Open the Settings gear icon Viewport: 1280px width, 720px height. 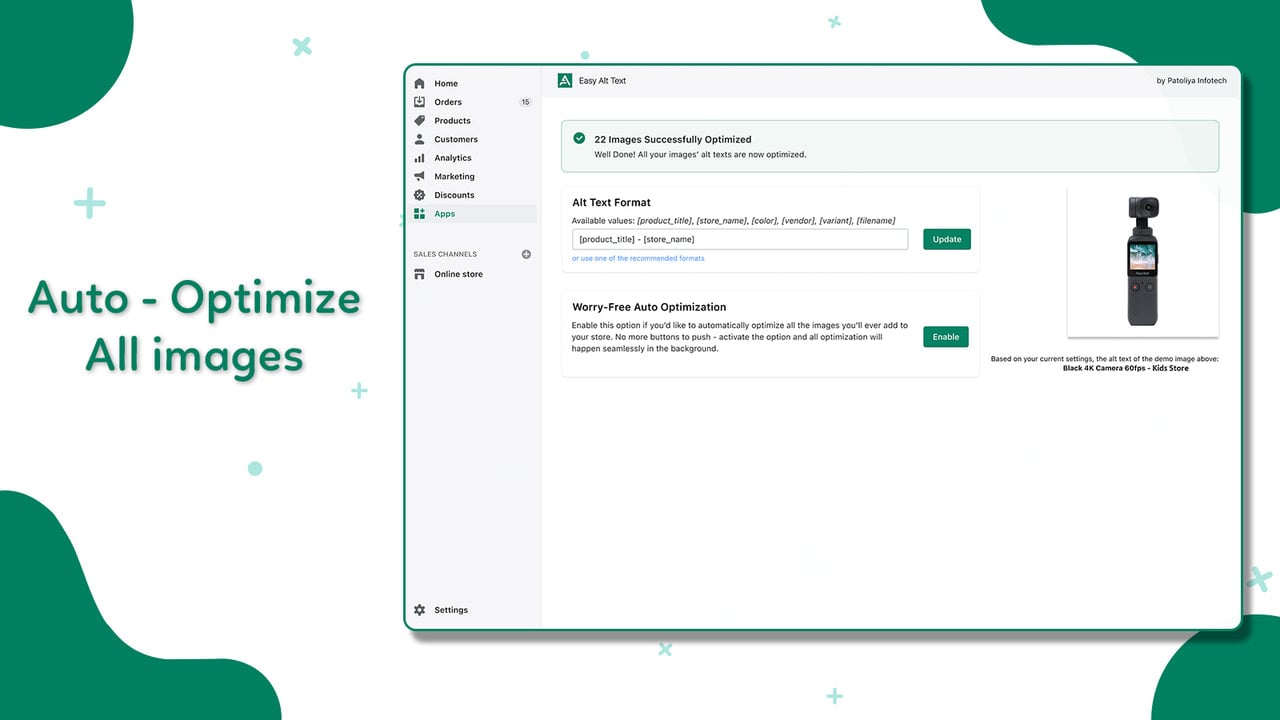coord(420,610)
